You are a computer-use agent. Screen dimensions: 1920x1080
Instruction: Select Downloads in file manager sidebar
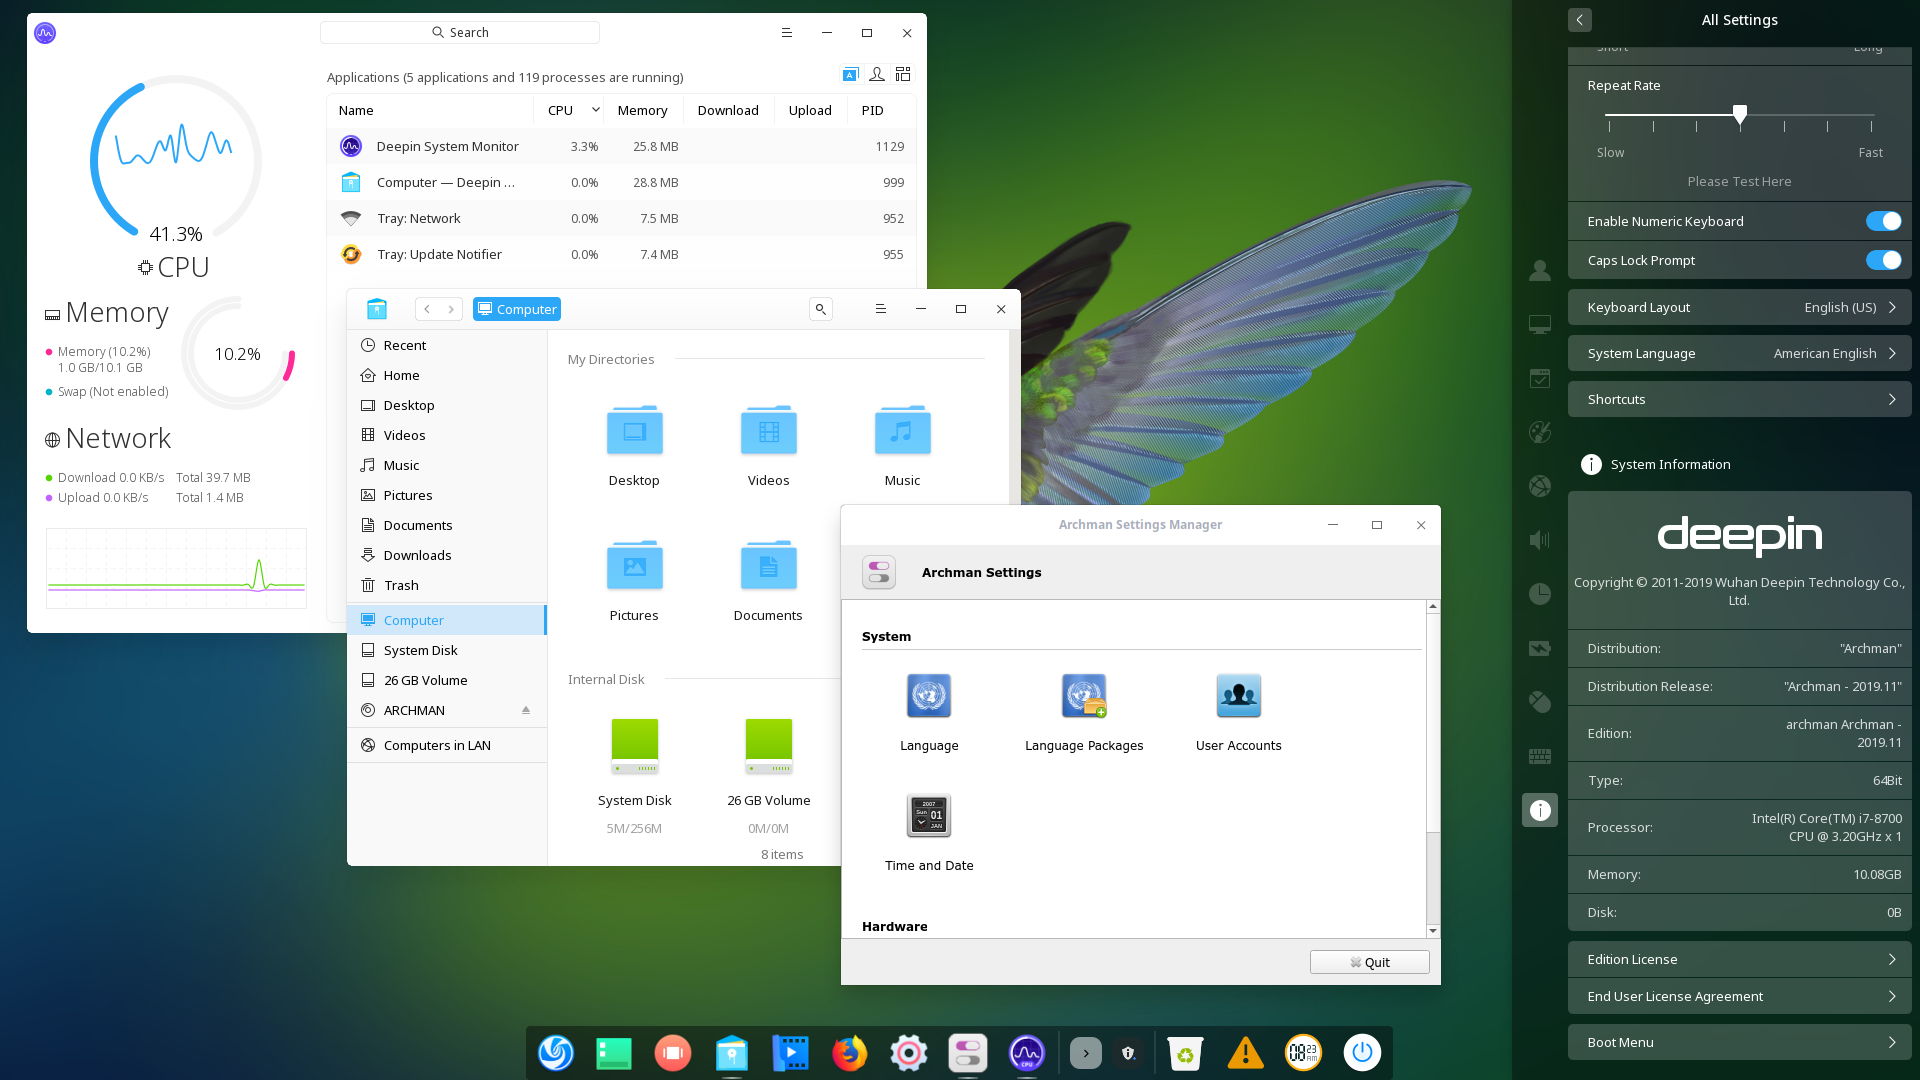pos(446,555)
